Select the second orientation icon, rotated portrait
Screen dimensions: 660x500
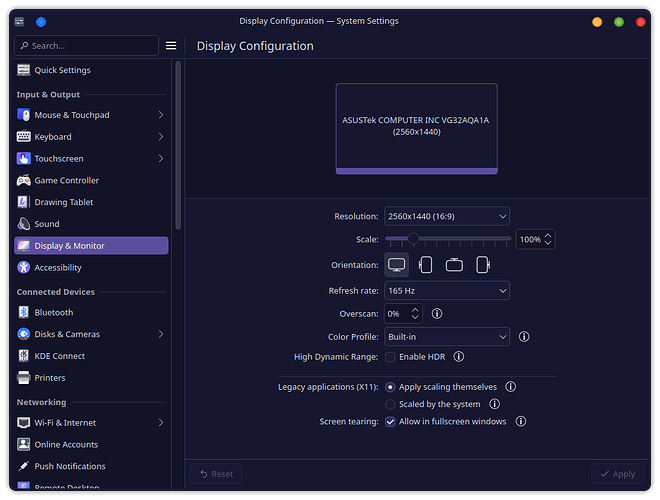coord(426,265)
